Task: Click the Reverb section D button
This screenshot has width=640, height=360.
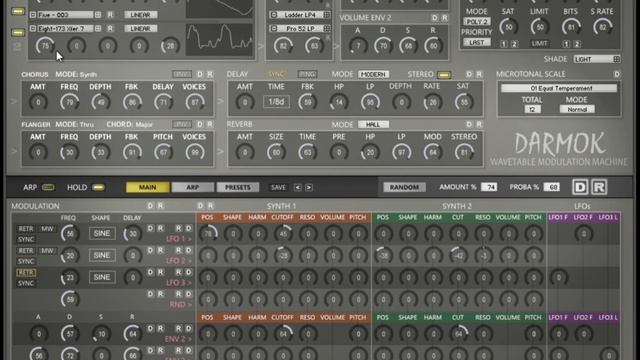Action: click(x=469, y=124)
